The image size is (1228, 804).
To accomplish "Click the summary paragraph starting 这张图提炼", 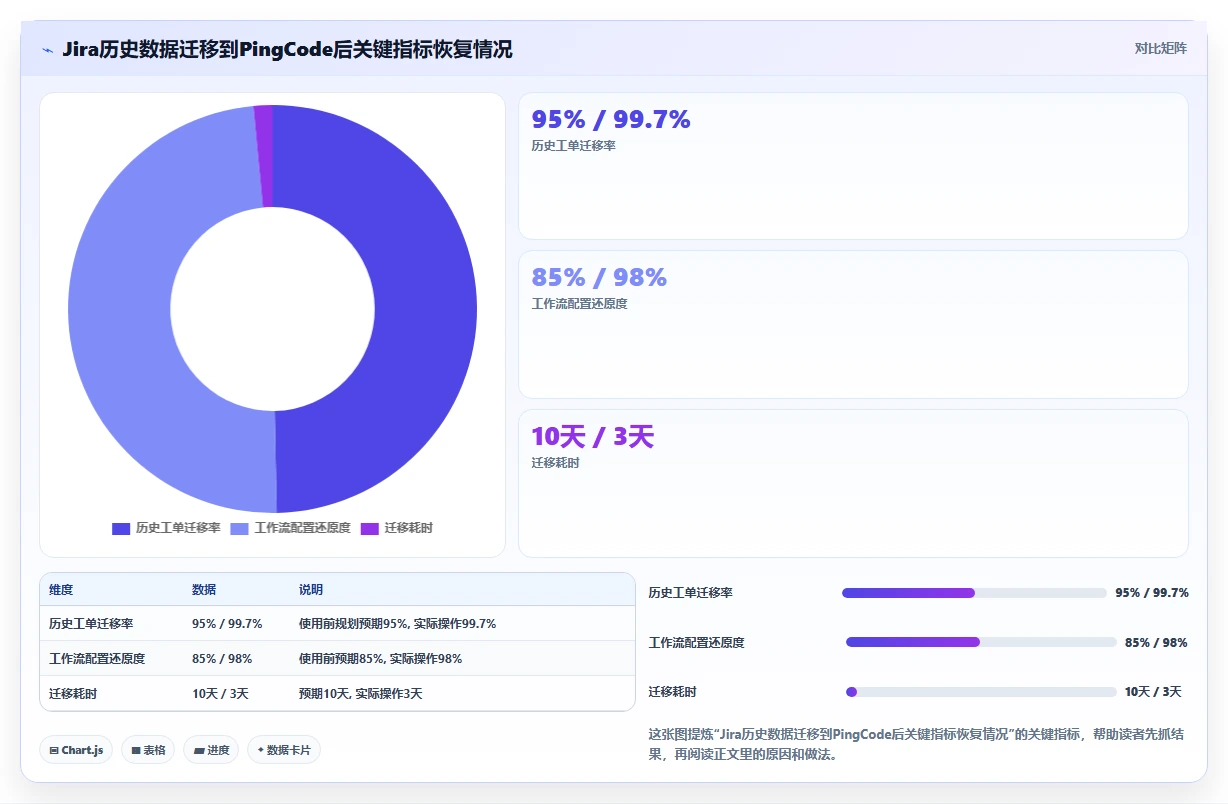I will [917, 744].
